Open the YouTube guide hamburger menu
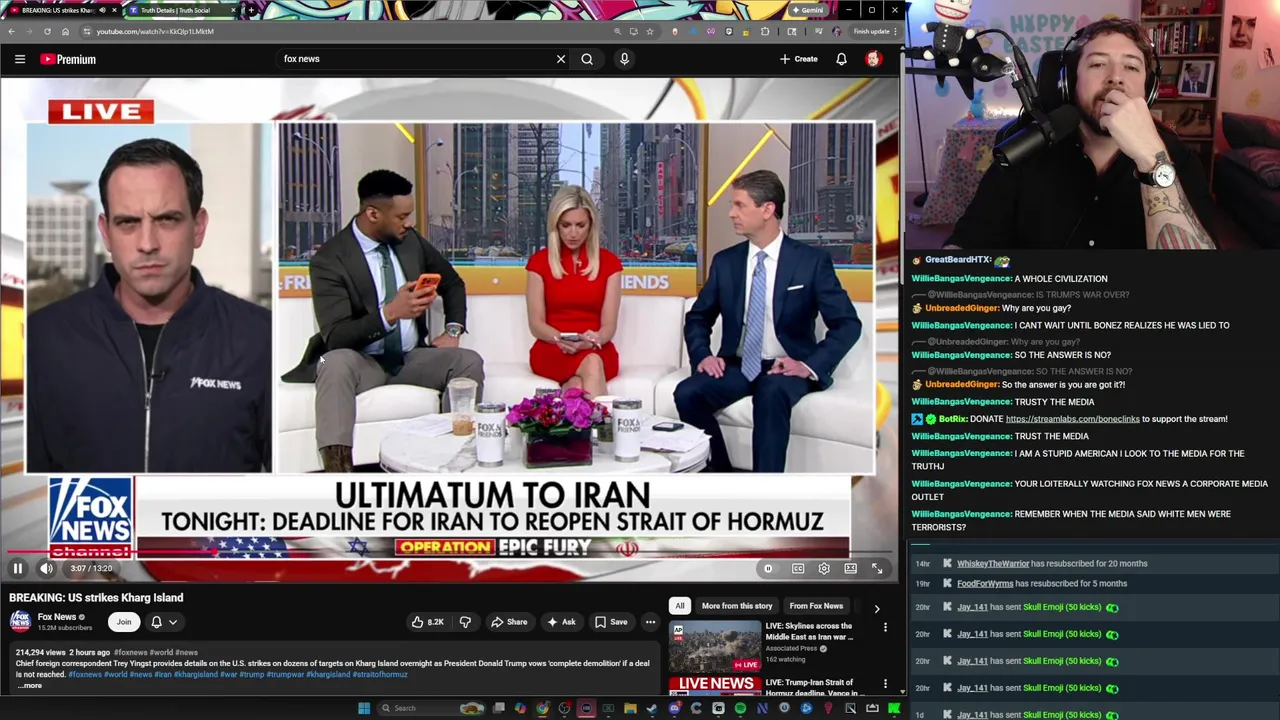 coord(19,59)
